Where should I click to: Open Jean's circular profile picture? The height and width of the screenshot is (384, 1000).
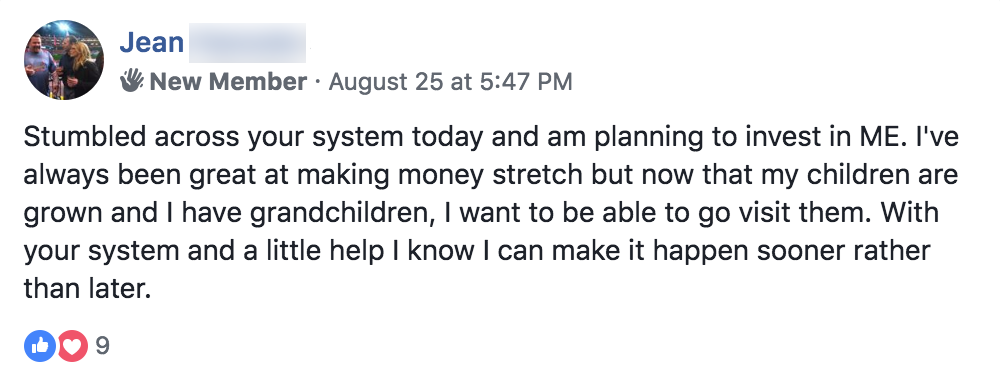click(x=64, y=60)
